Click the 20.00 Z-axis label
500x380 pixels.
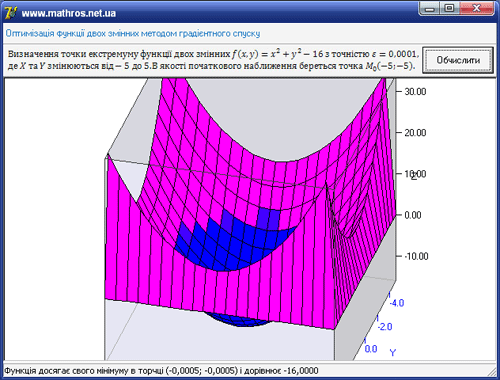pyautogui.click(x=415, y=133)
